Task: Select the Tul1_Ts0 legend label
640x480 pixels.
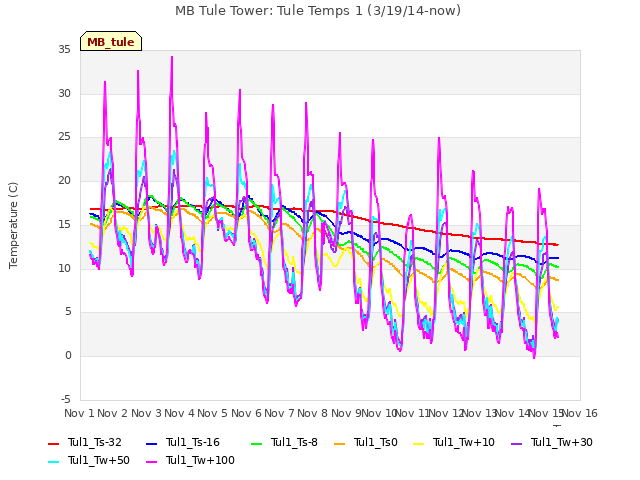Action: [x=376, y=442]
